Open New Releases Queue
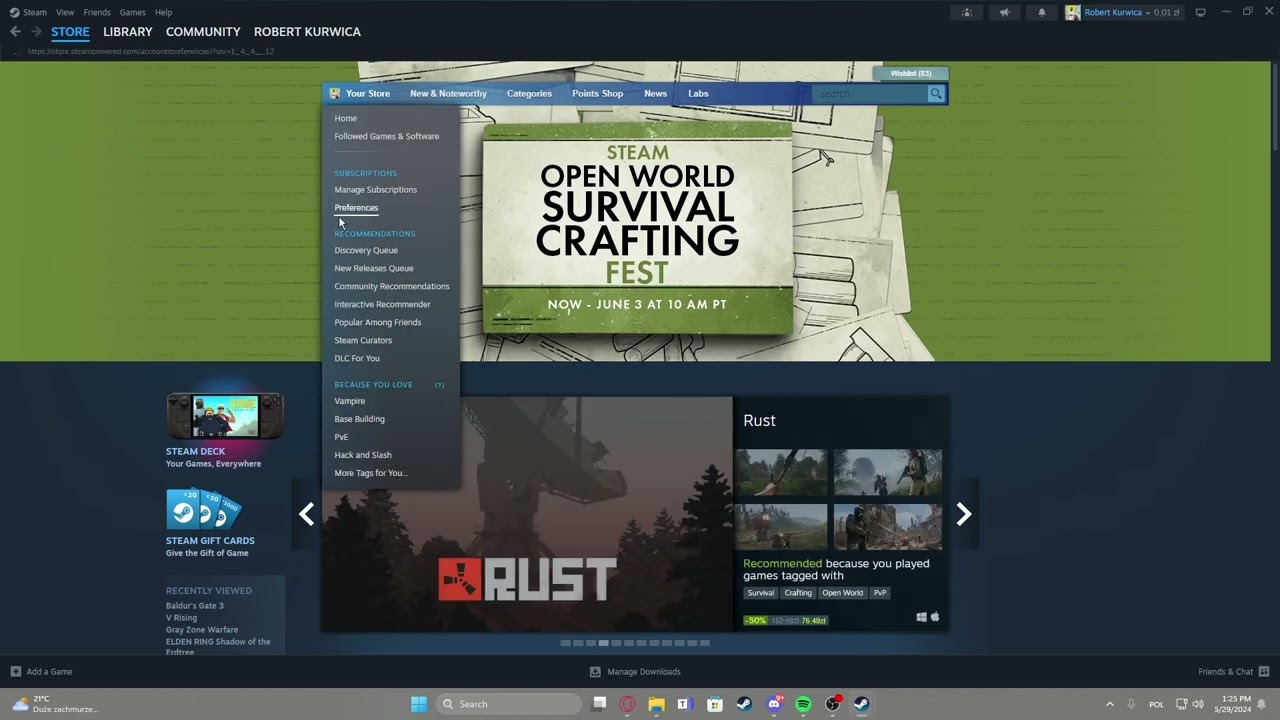 pos(373,269)
